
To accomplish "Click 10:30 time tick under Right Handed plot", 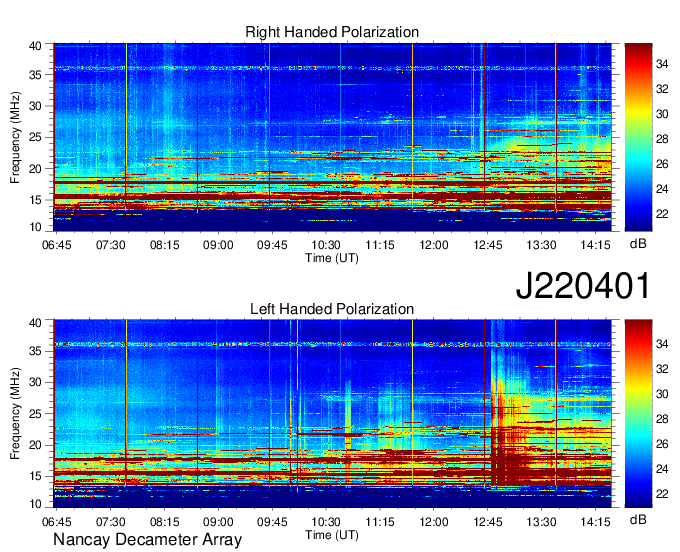I will [x=326, y=245].
